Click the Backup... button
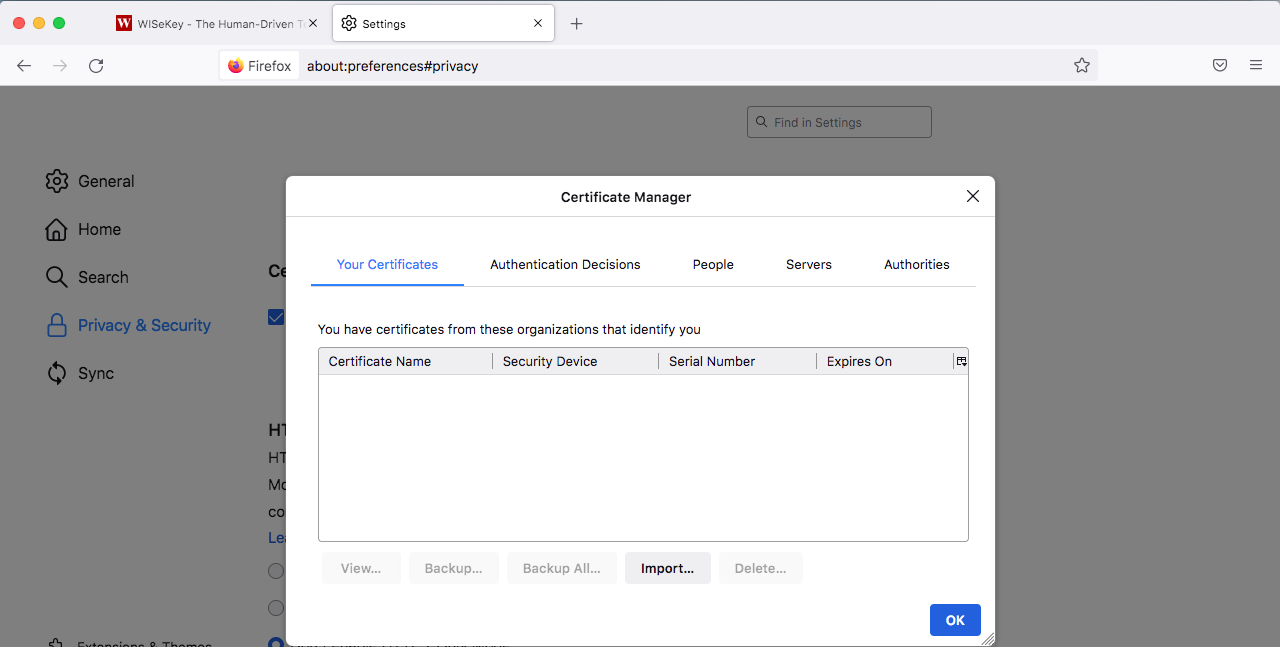Screen dimensions: 1280x647 coord(453,568)
